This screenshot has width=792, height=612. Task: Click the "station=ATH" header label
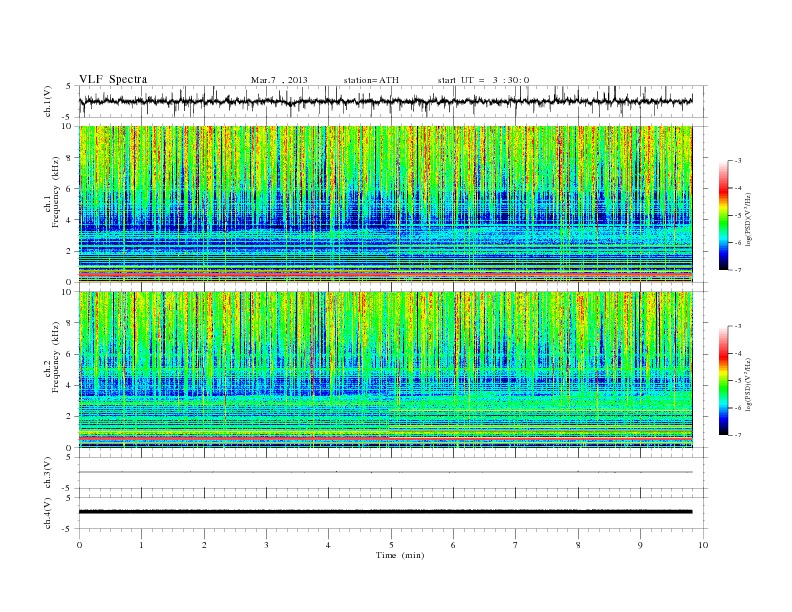coord(371,80)
